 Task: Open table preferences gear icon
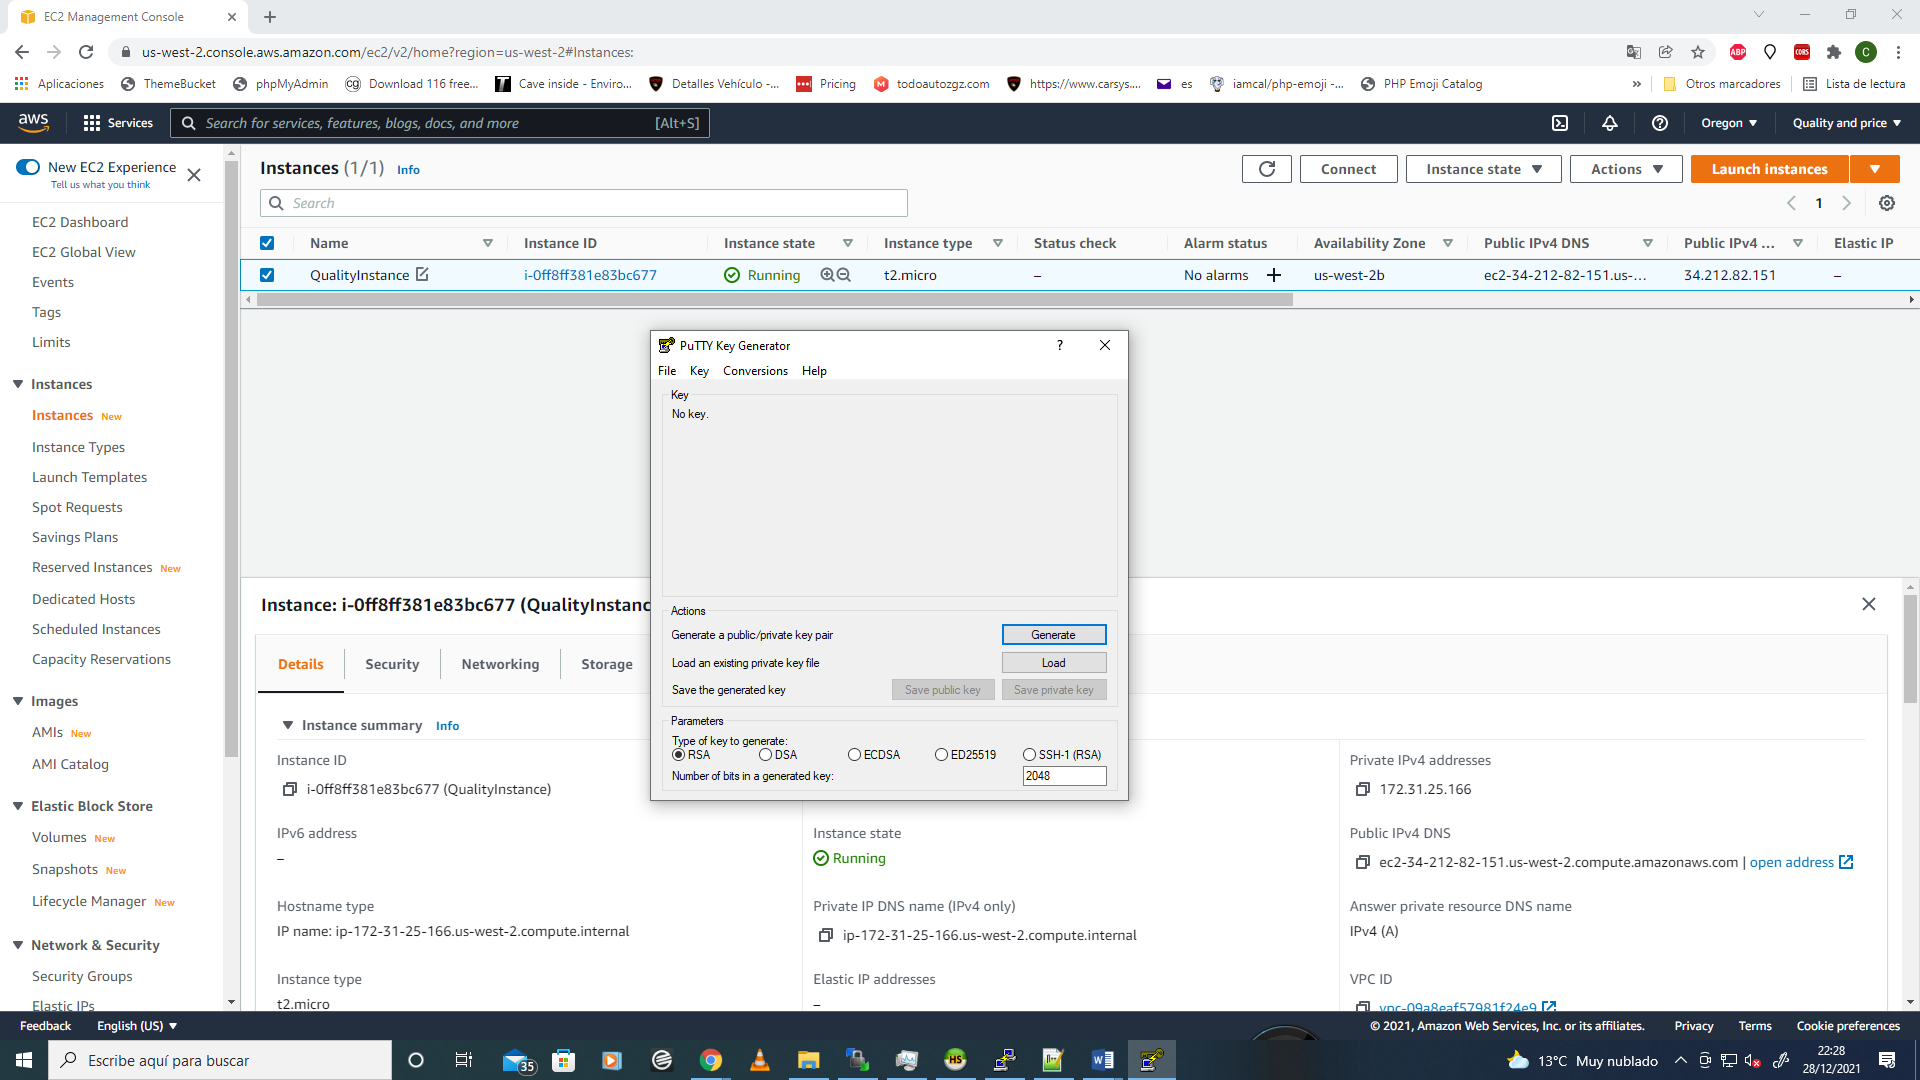coord(1886,203)
